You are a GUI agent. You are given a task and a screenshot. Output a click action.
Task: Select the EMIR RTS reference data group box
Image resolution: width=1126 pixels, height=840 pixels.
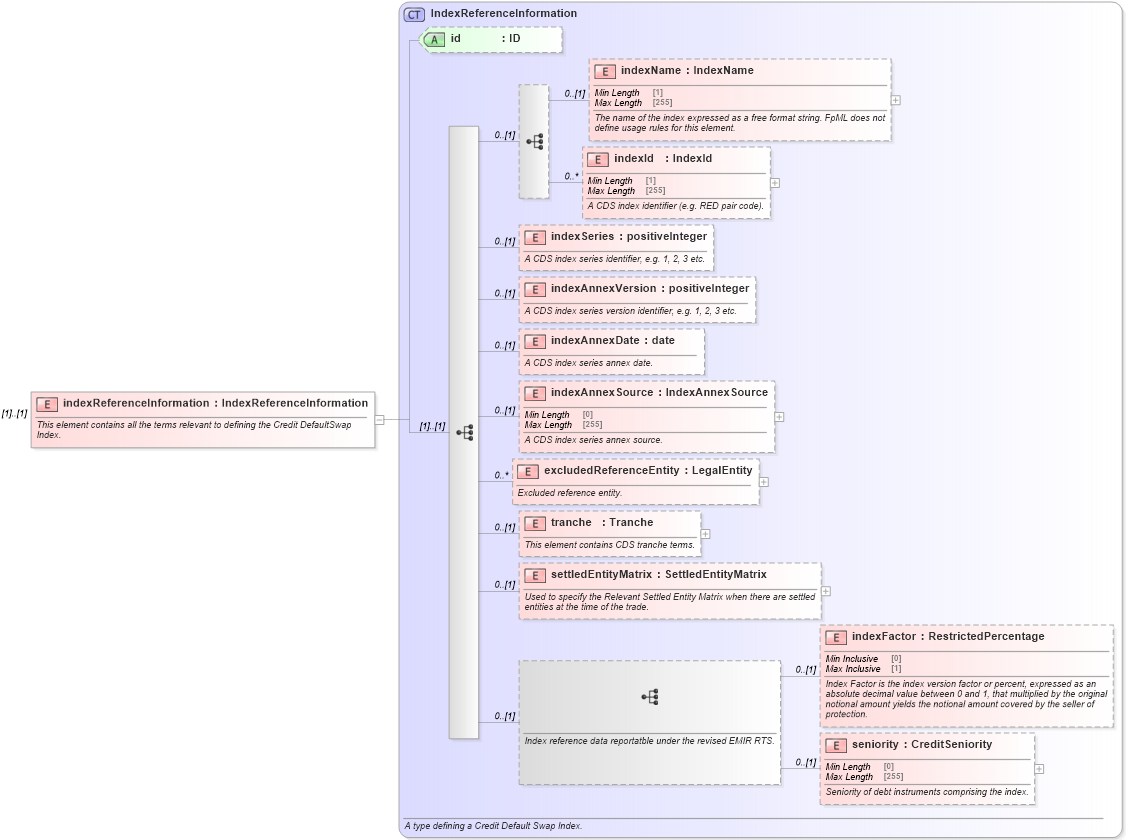click(650, 720)
